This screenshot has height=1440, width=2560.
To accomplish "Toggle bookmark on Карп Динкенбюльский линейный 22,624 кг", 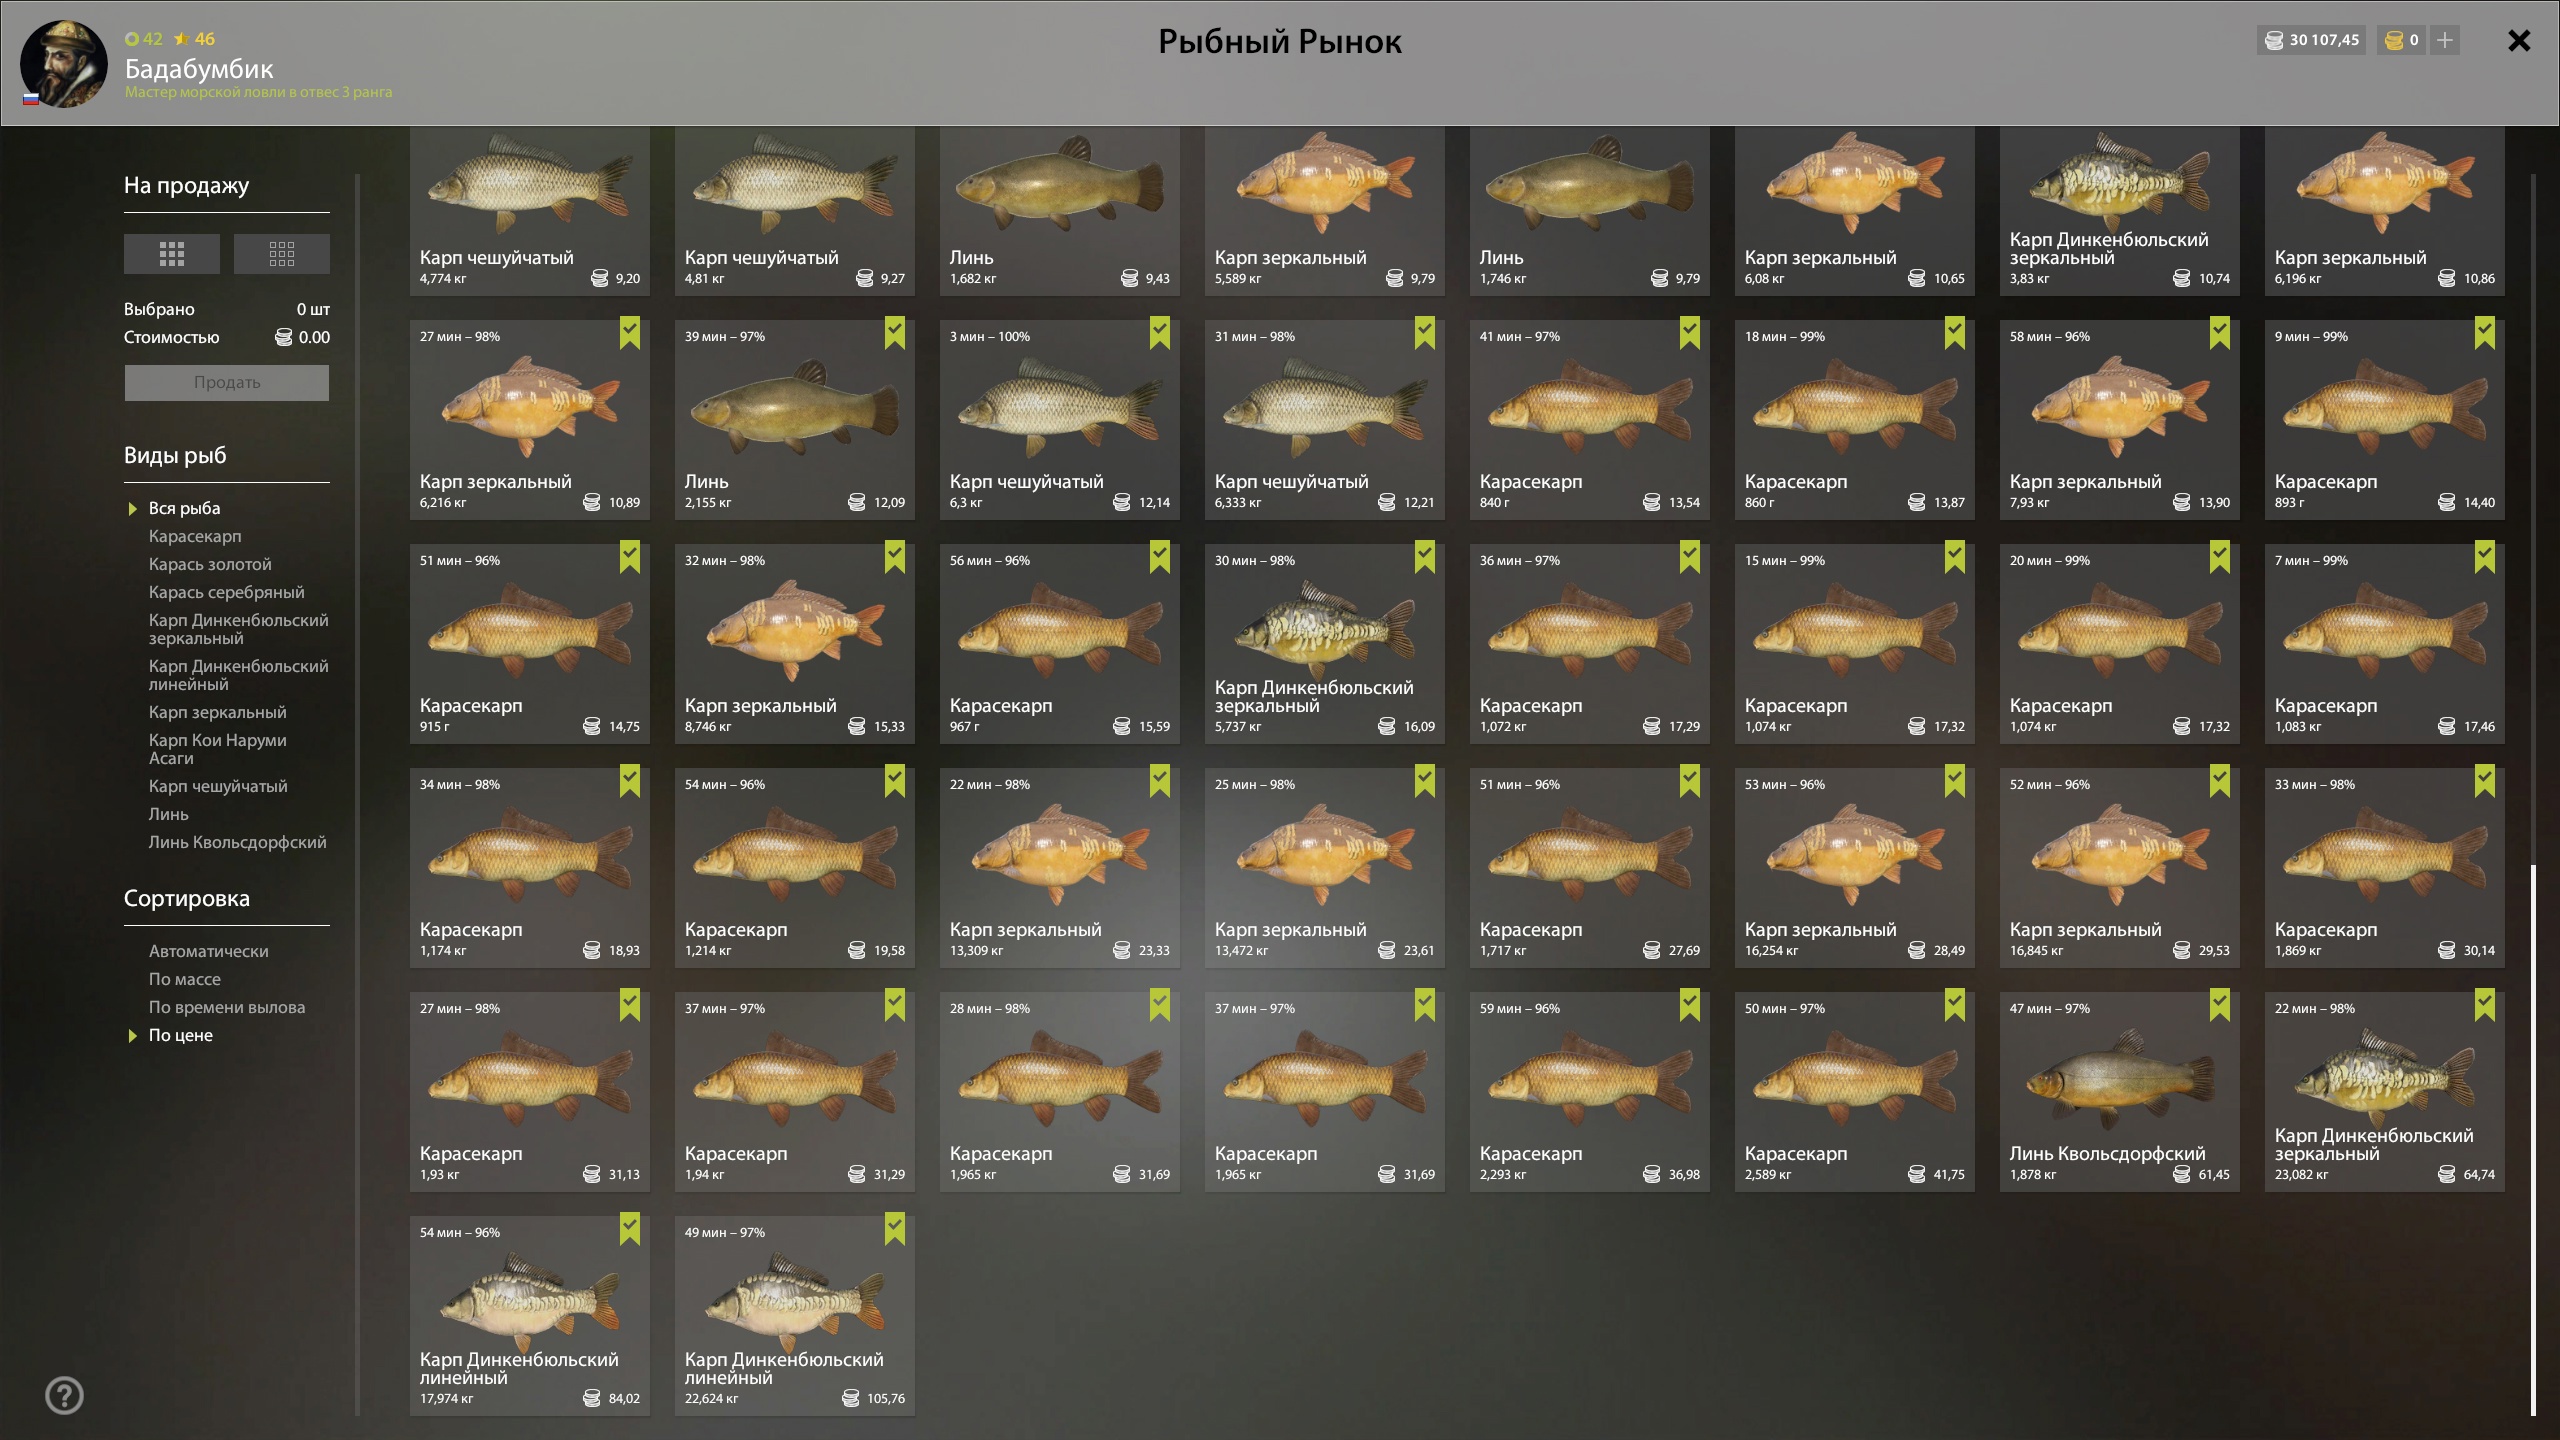I will pos(895,1229).
